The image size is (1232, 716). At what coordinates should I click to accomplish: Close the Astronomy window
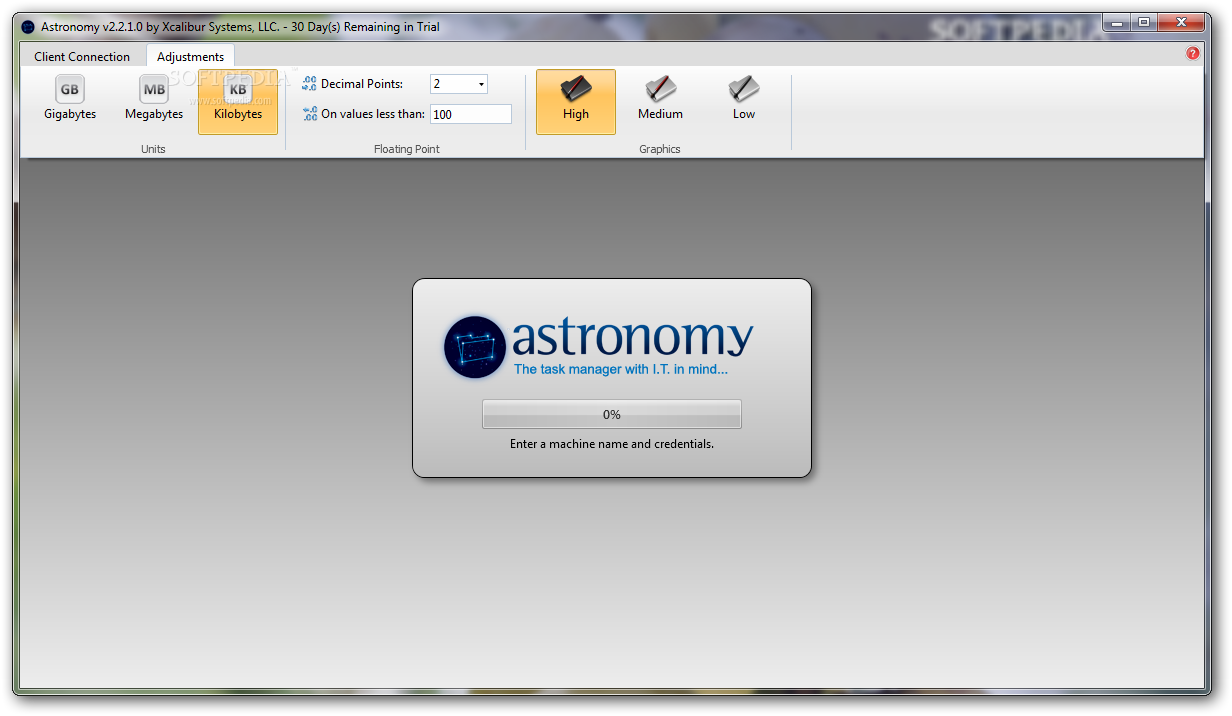pos(1180,21)
